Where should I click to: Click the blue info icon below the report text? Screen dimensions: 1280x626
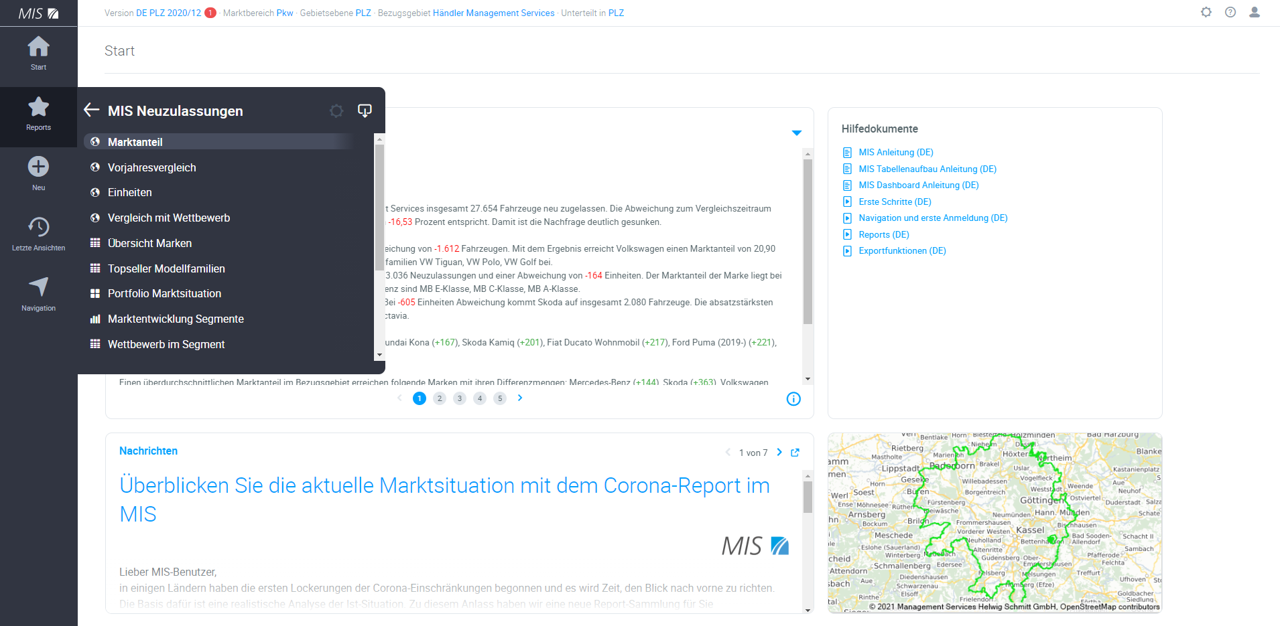tap(793, 399)
